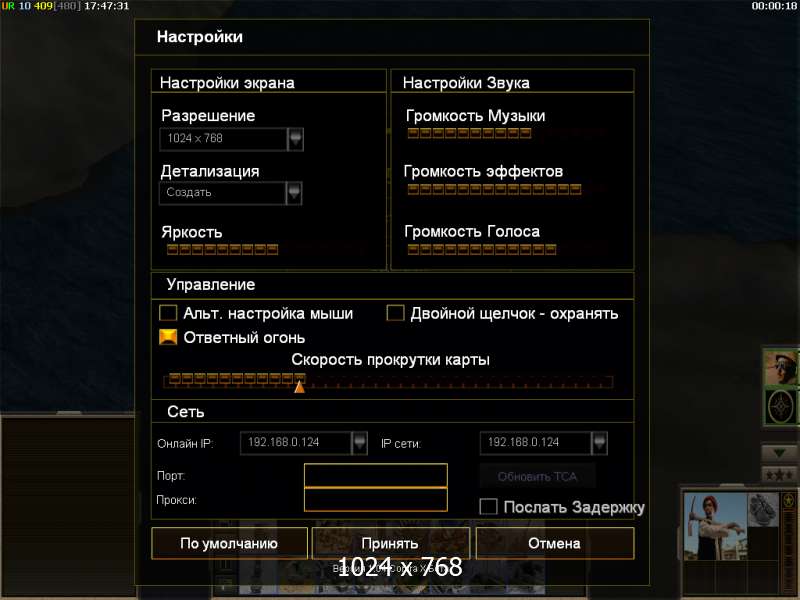Tick Двойной щелчок - охранять checkbox
Screen dimensions: 800x600
pyautogui.click(x=395, y=313)
